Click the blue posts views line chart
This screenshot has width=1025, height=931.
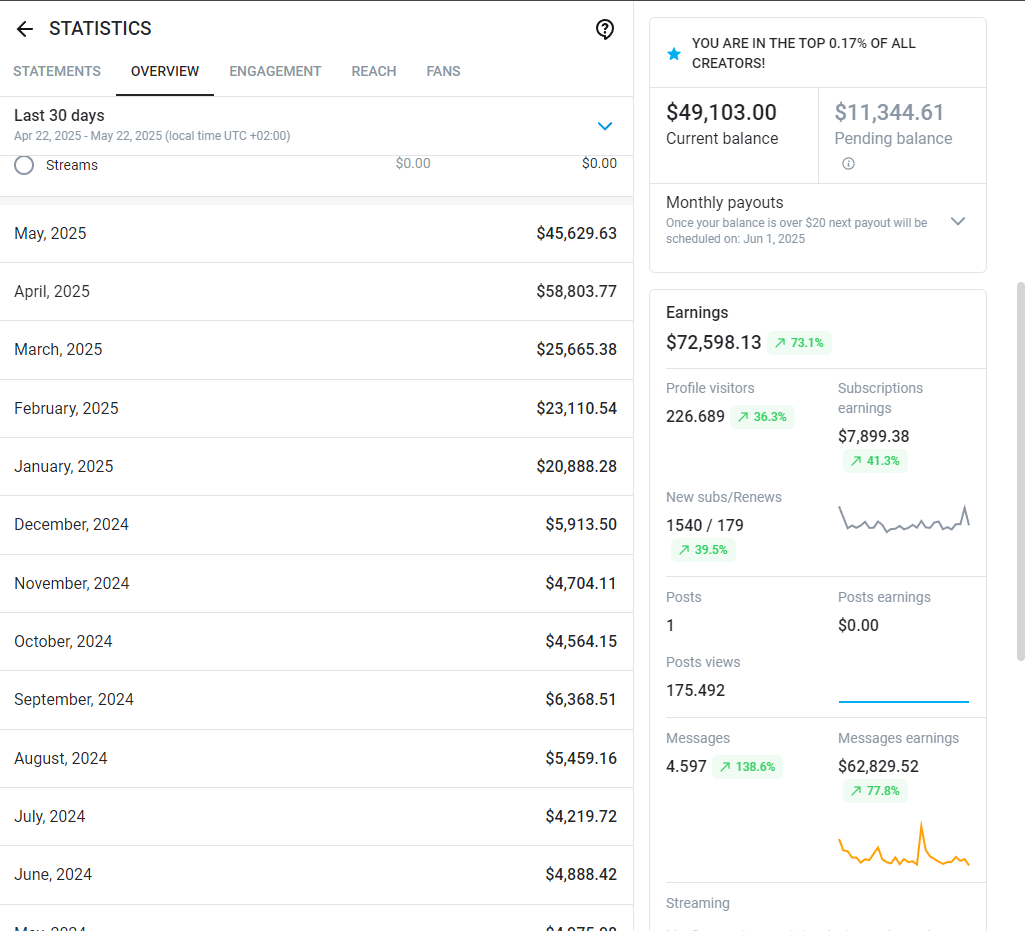[x=904, y=701]
